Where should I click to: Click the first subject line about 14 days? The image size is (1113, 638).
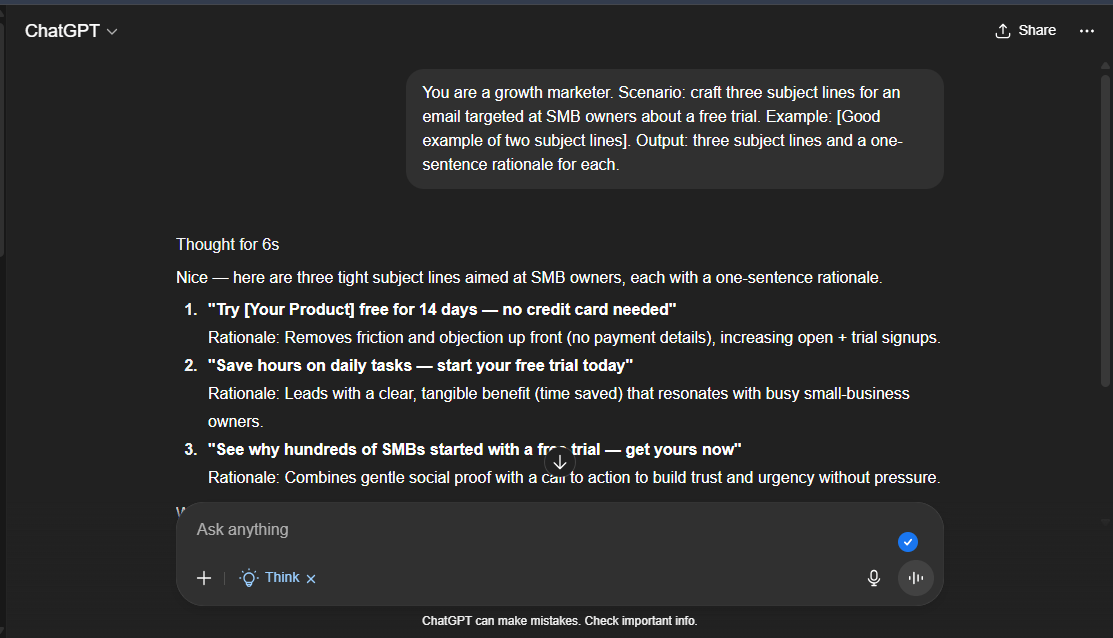pyautogui.click(x=442, y=310)
